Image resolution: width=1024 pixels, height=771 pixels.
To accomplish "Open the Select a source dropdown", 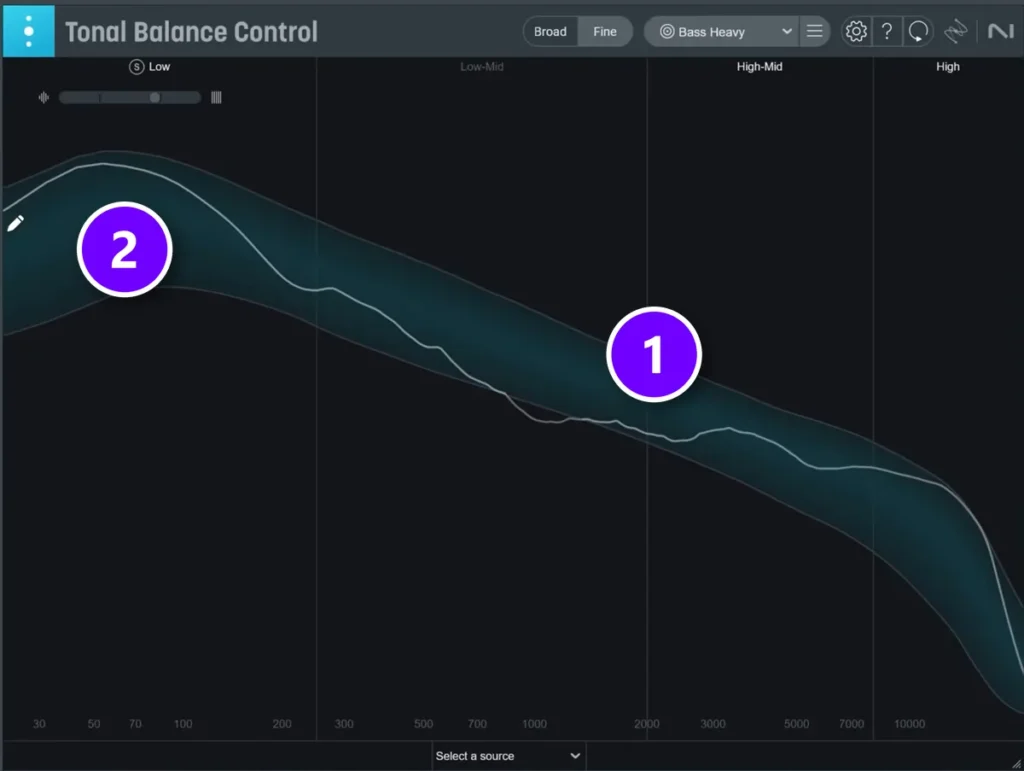I will click(x=508, y=756).
